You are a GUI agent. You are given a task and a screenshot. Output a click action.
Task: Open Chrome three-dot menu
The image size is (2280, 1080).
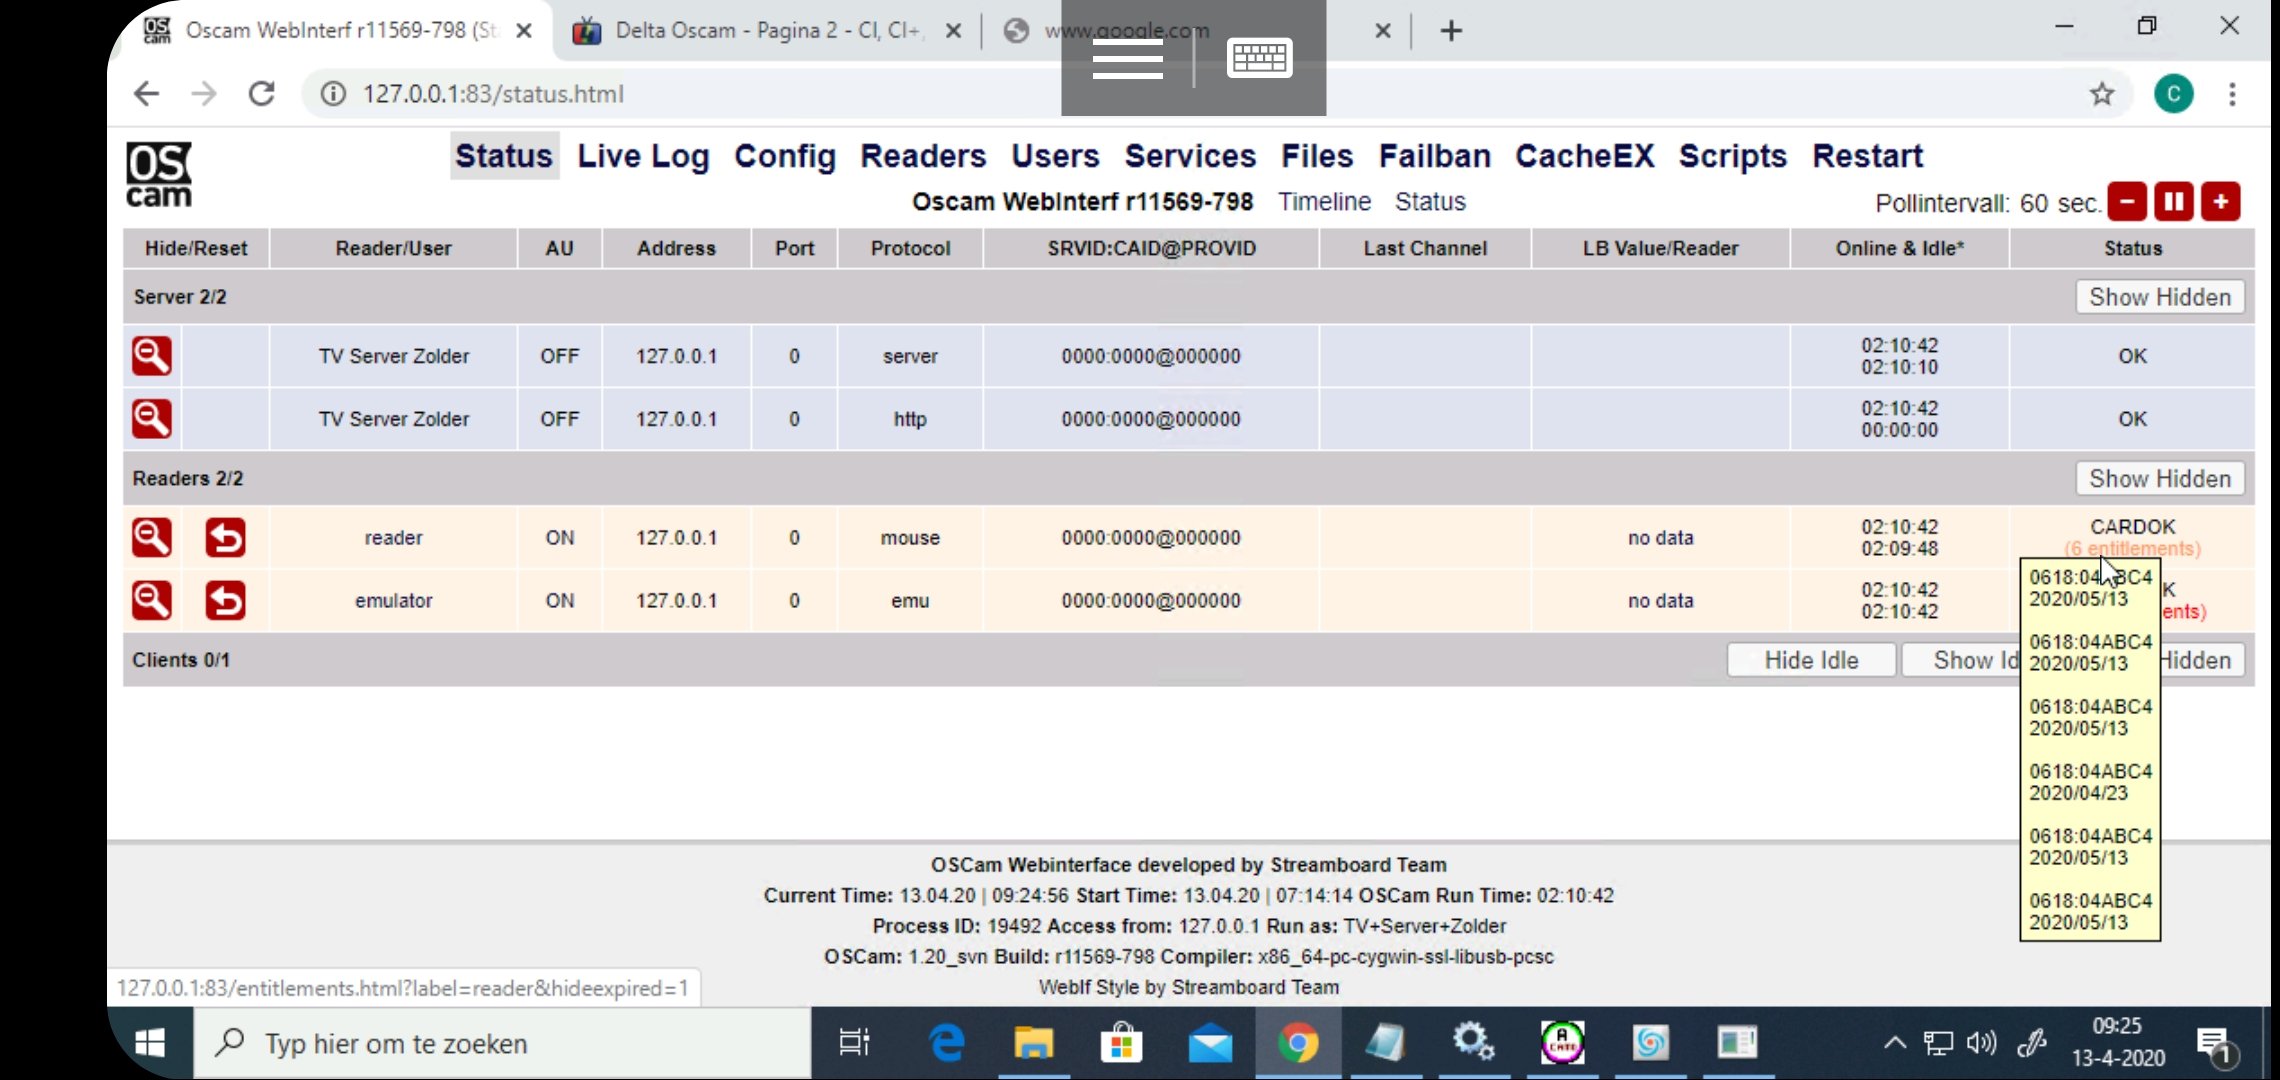pos(2232,94)
